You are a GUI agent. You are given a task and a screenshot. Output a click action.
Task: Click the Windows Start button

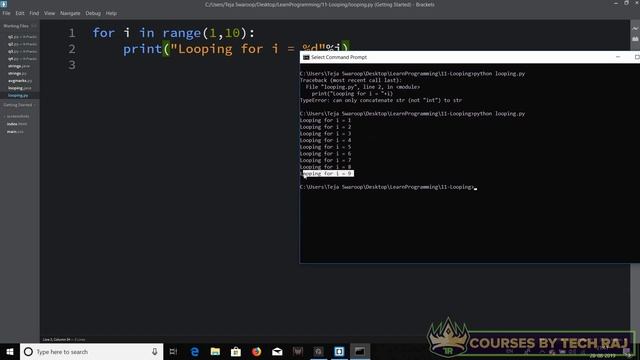click(x=10, y=351)
